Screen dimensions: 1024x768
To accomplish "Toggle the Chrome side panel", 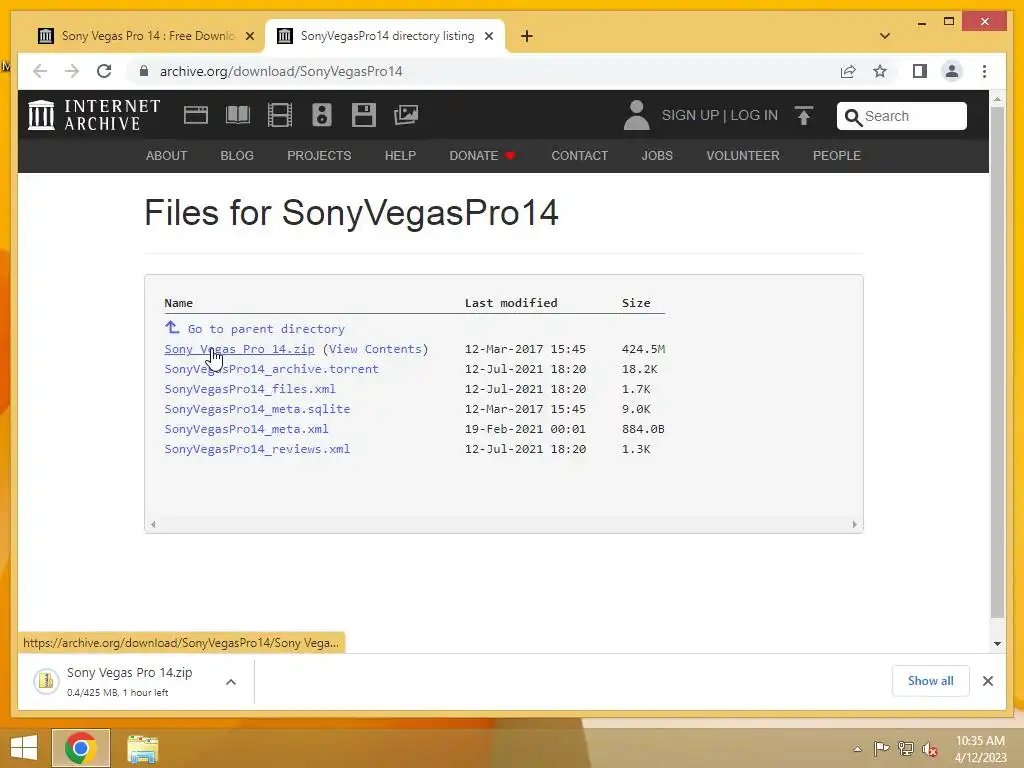I will 920,71.
